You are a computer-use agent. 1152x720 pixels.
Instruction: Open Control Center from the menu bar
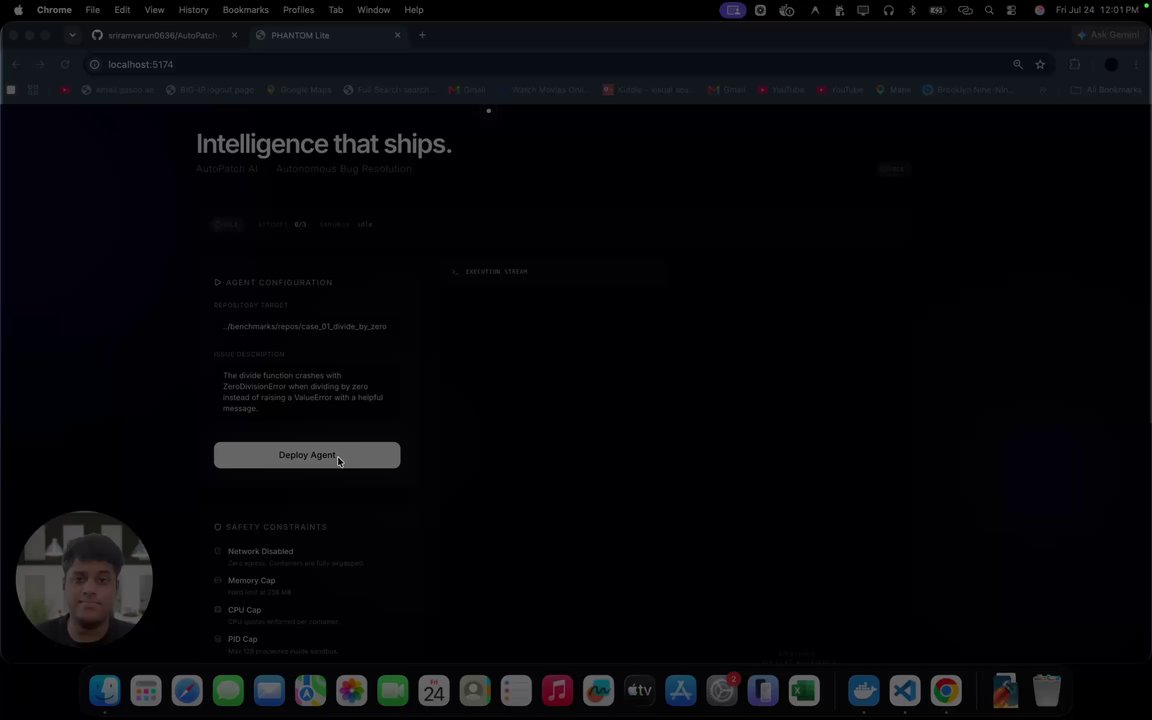1012,10
